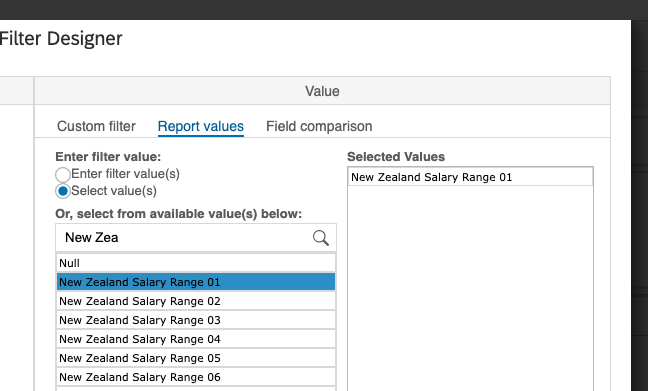Select New Zealand Salary Range 02
This screenshot has height=391, width=648.
196,301
